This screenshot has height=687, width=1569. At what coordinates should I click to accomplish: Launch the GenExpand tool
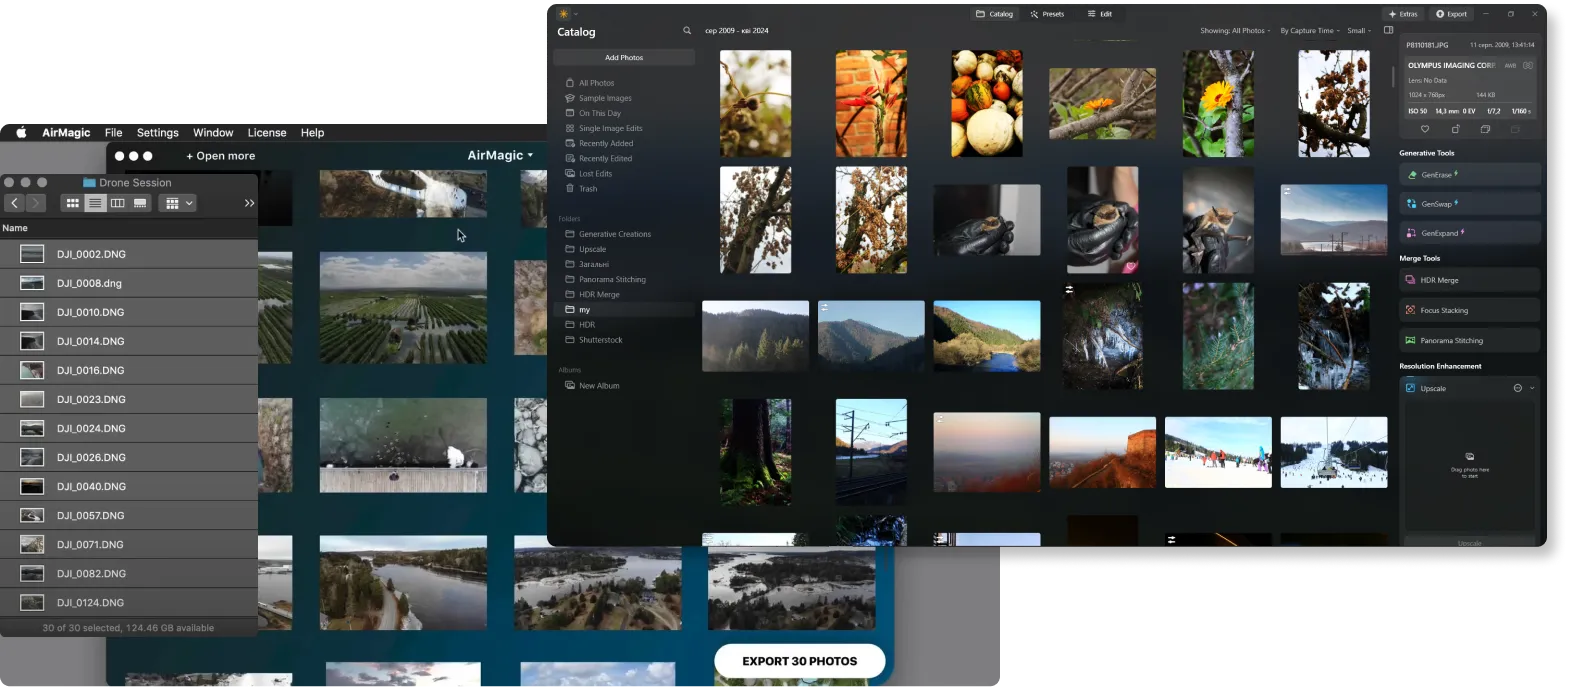[x=1469, y=233]
